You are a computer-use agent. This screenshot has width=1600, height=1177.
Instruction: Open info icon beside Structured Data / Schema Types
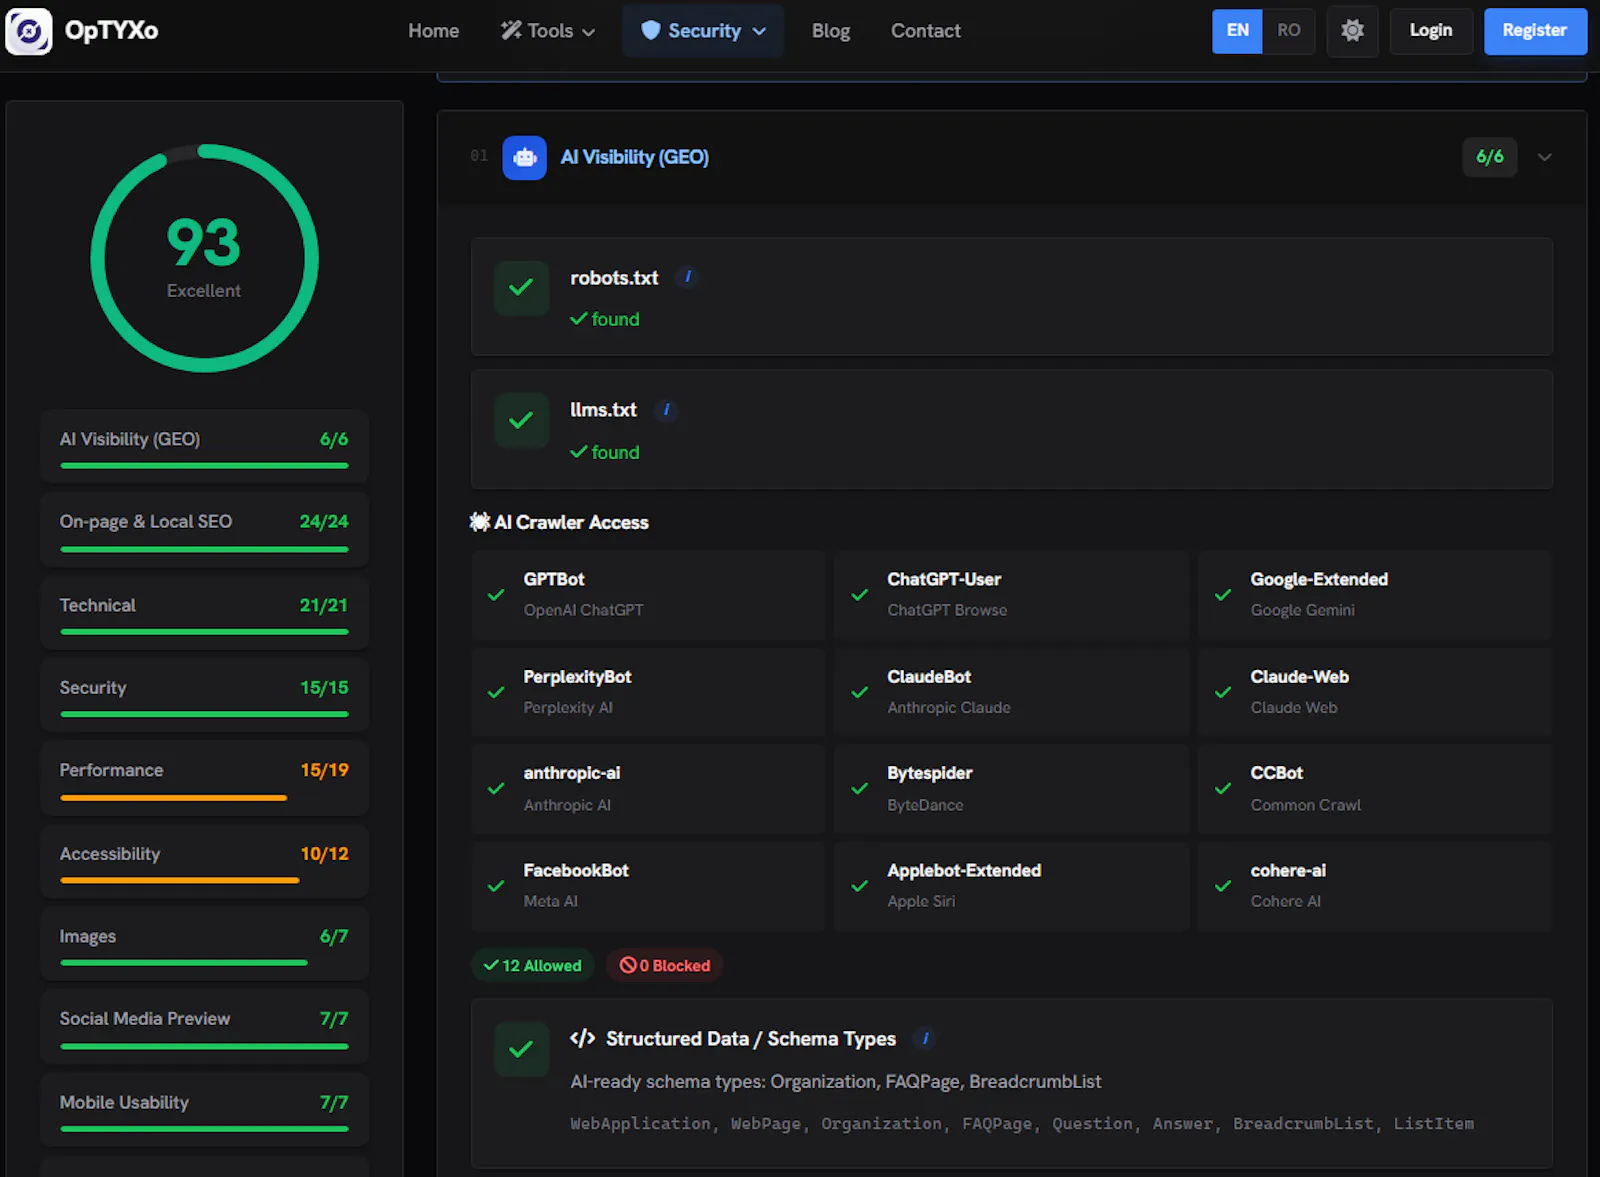pyautogui.click(x=925, y=1038)
